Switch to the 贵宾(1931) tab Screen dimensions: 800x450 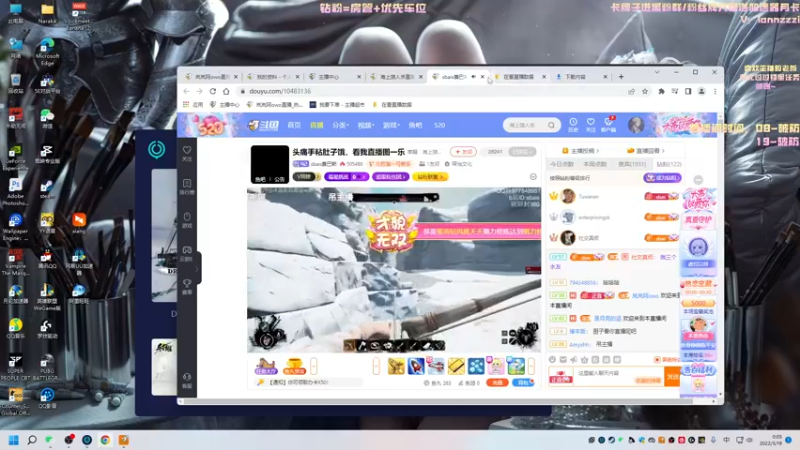coord(632,164)
